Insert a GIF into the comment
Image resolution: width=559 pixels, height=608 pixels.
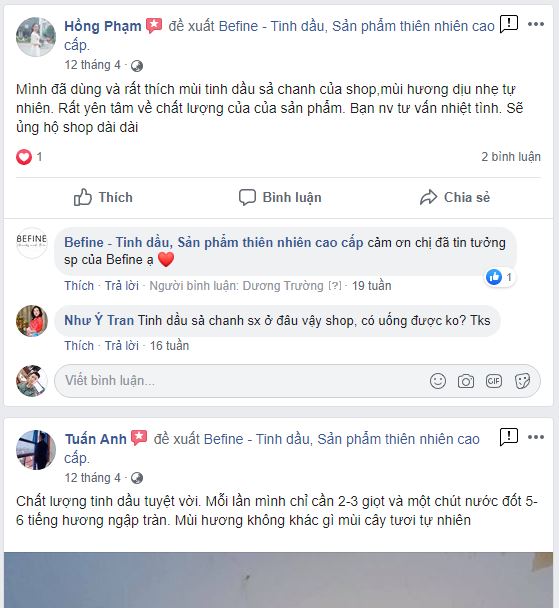(493, 381)
